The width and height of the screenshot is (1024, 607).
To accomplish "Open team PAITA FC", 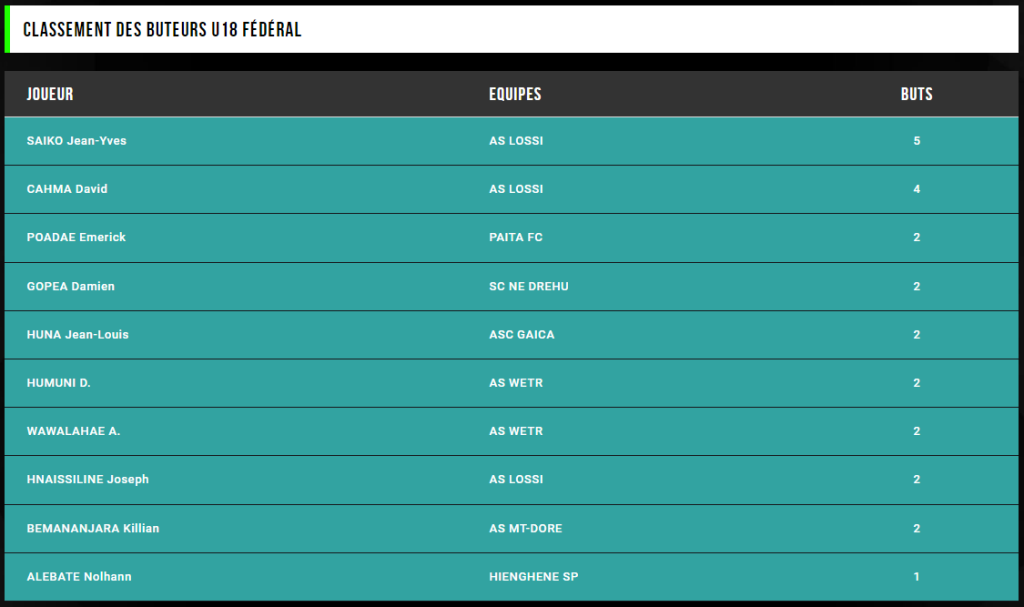I will (516, 237).
